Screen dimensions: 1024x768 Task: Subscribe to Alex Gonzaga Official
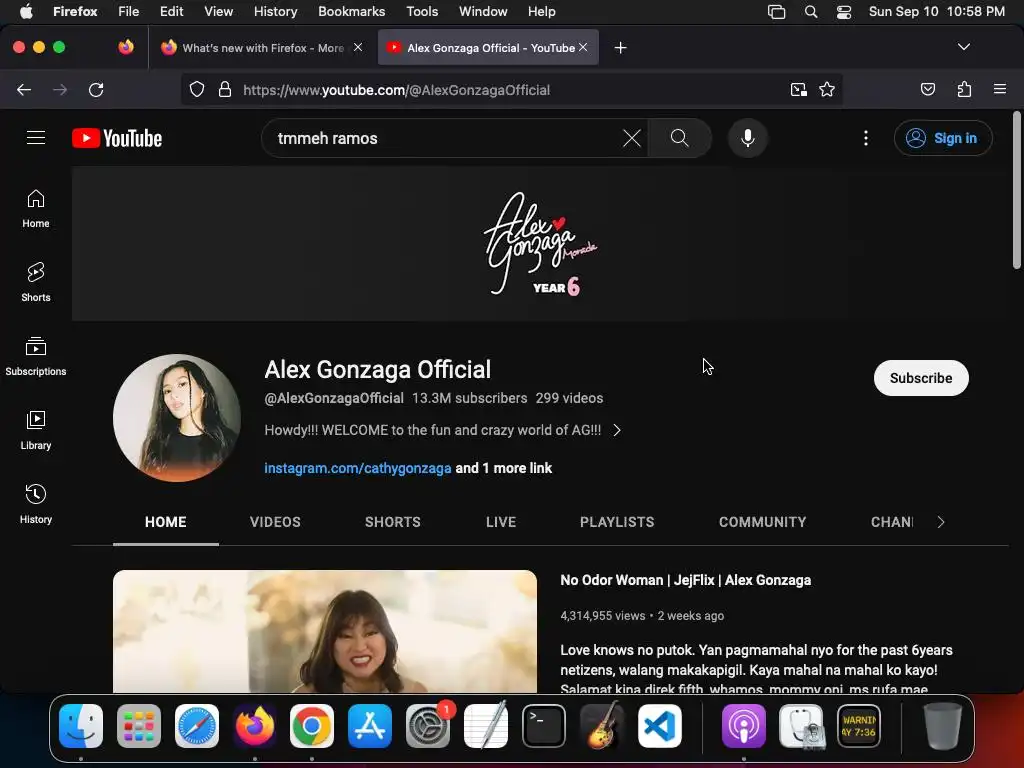coord(921,378)
